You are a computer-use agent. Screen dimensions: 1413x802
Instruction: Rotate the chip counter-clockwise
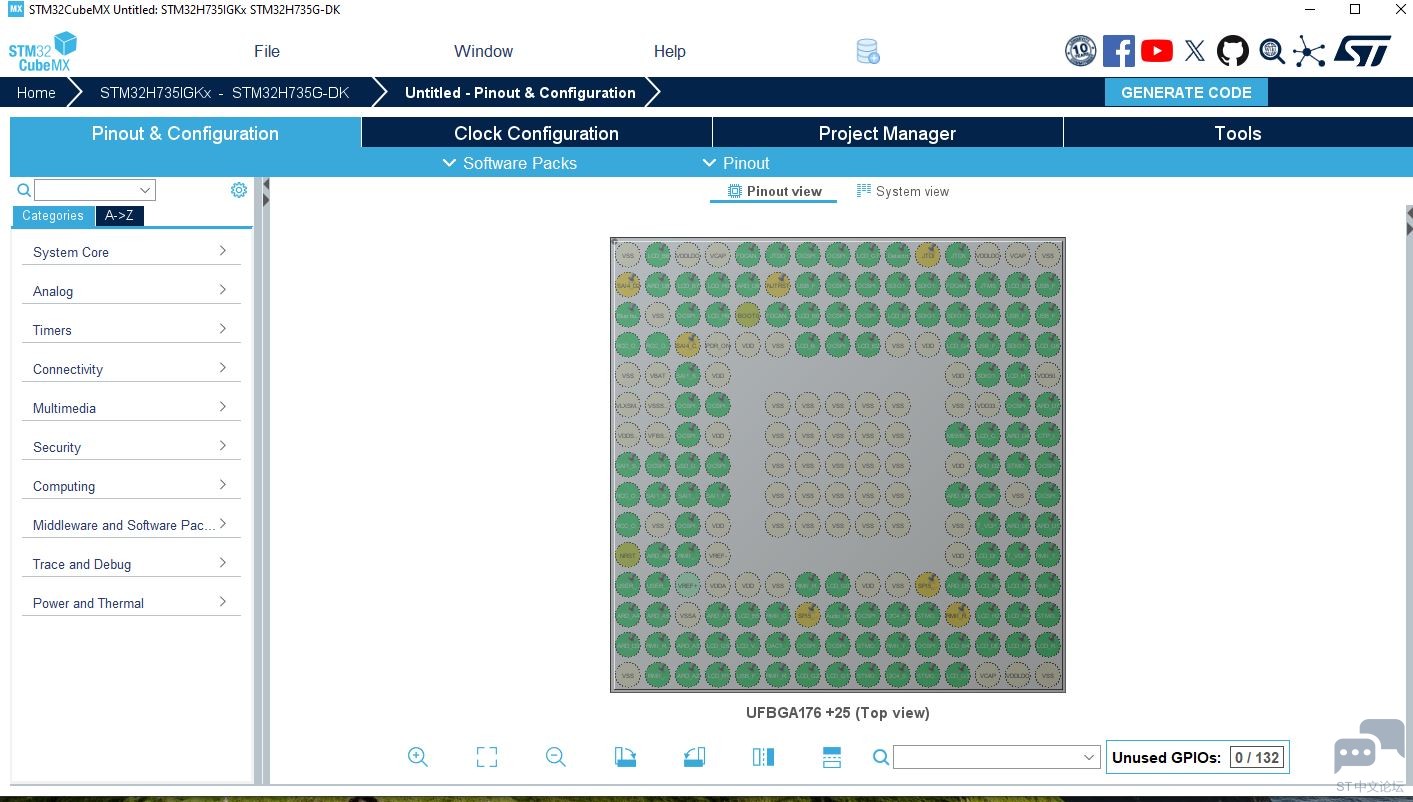[694, 757]
